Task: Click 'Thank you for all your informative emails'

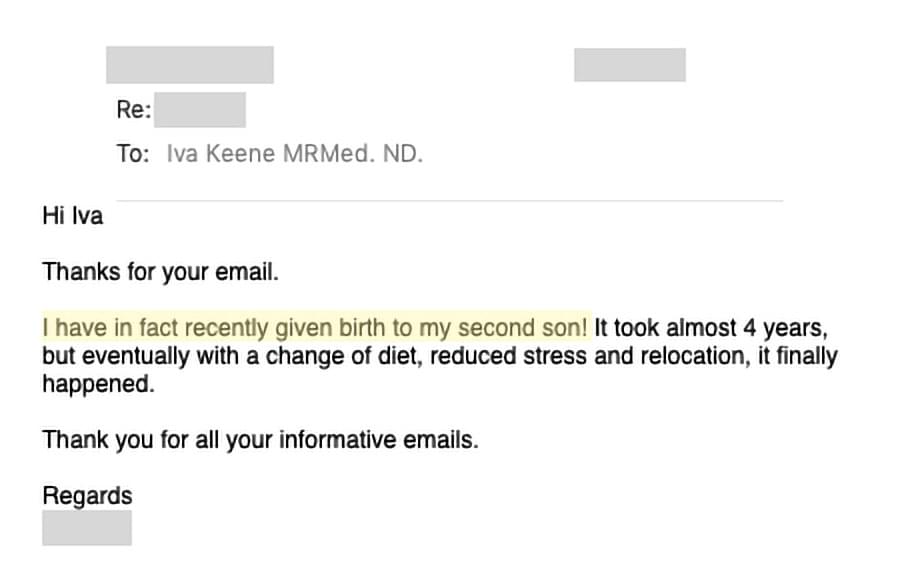Action: (259, 440)
